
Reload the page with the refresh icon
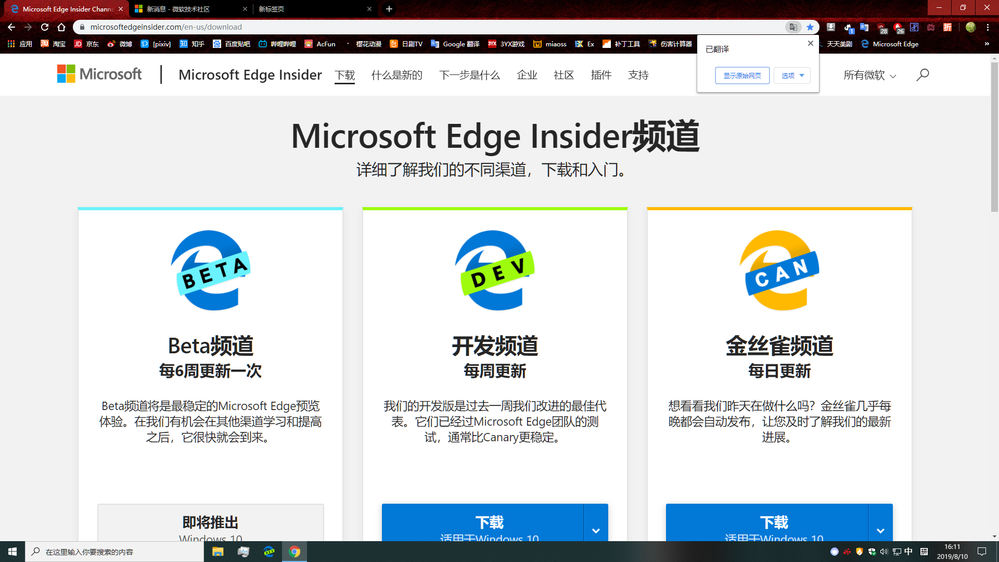click(45, 27)
